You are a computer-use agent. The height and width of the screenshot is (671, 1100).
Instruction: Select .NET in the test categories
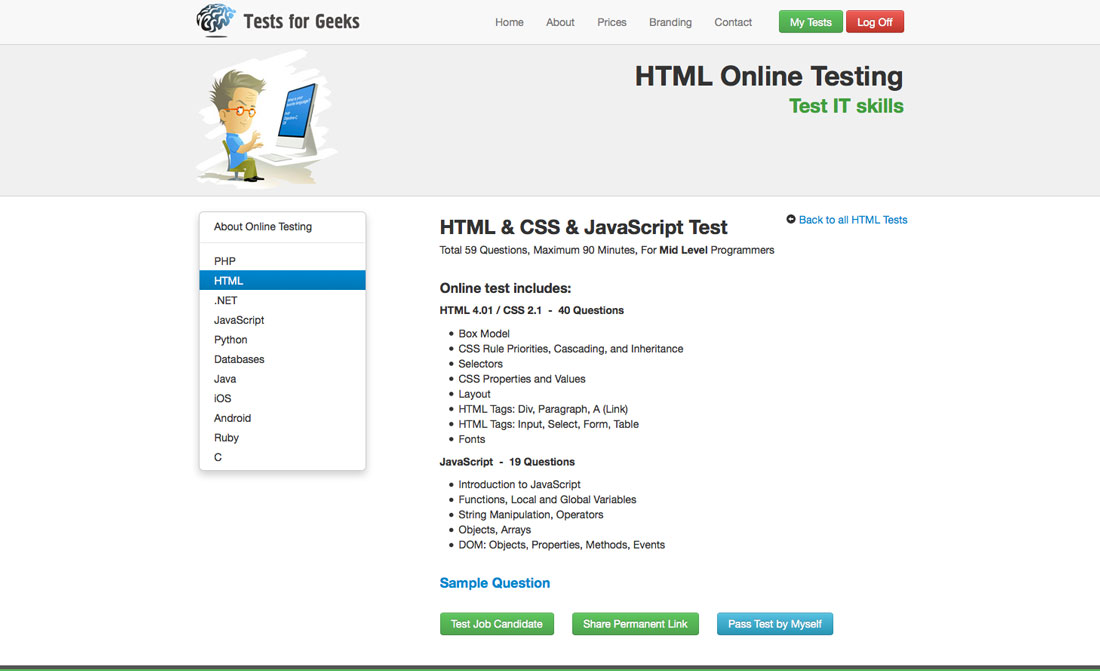(225, 300)
